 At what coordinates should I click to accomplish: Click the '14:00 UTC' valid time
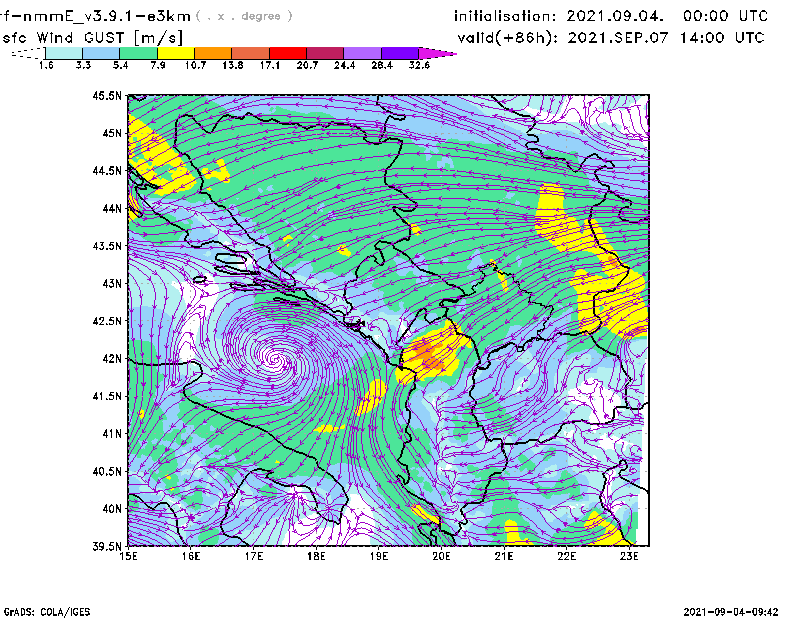pos(722,38)
